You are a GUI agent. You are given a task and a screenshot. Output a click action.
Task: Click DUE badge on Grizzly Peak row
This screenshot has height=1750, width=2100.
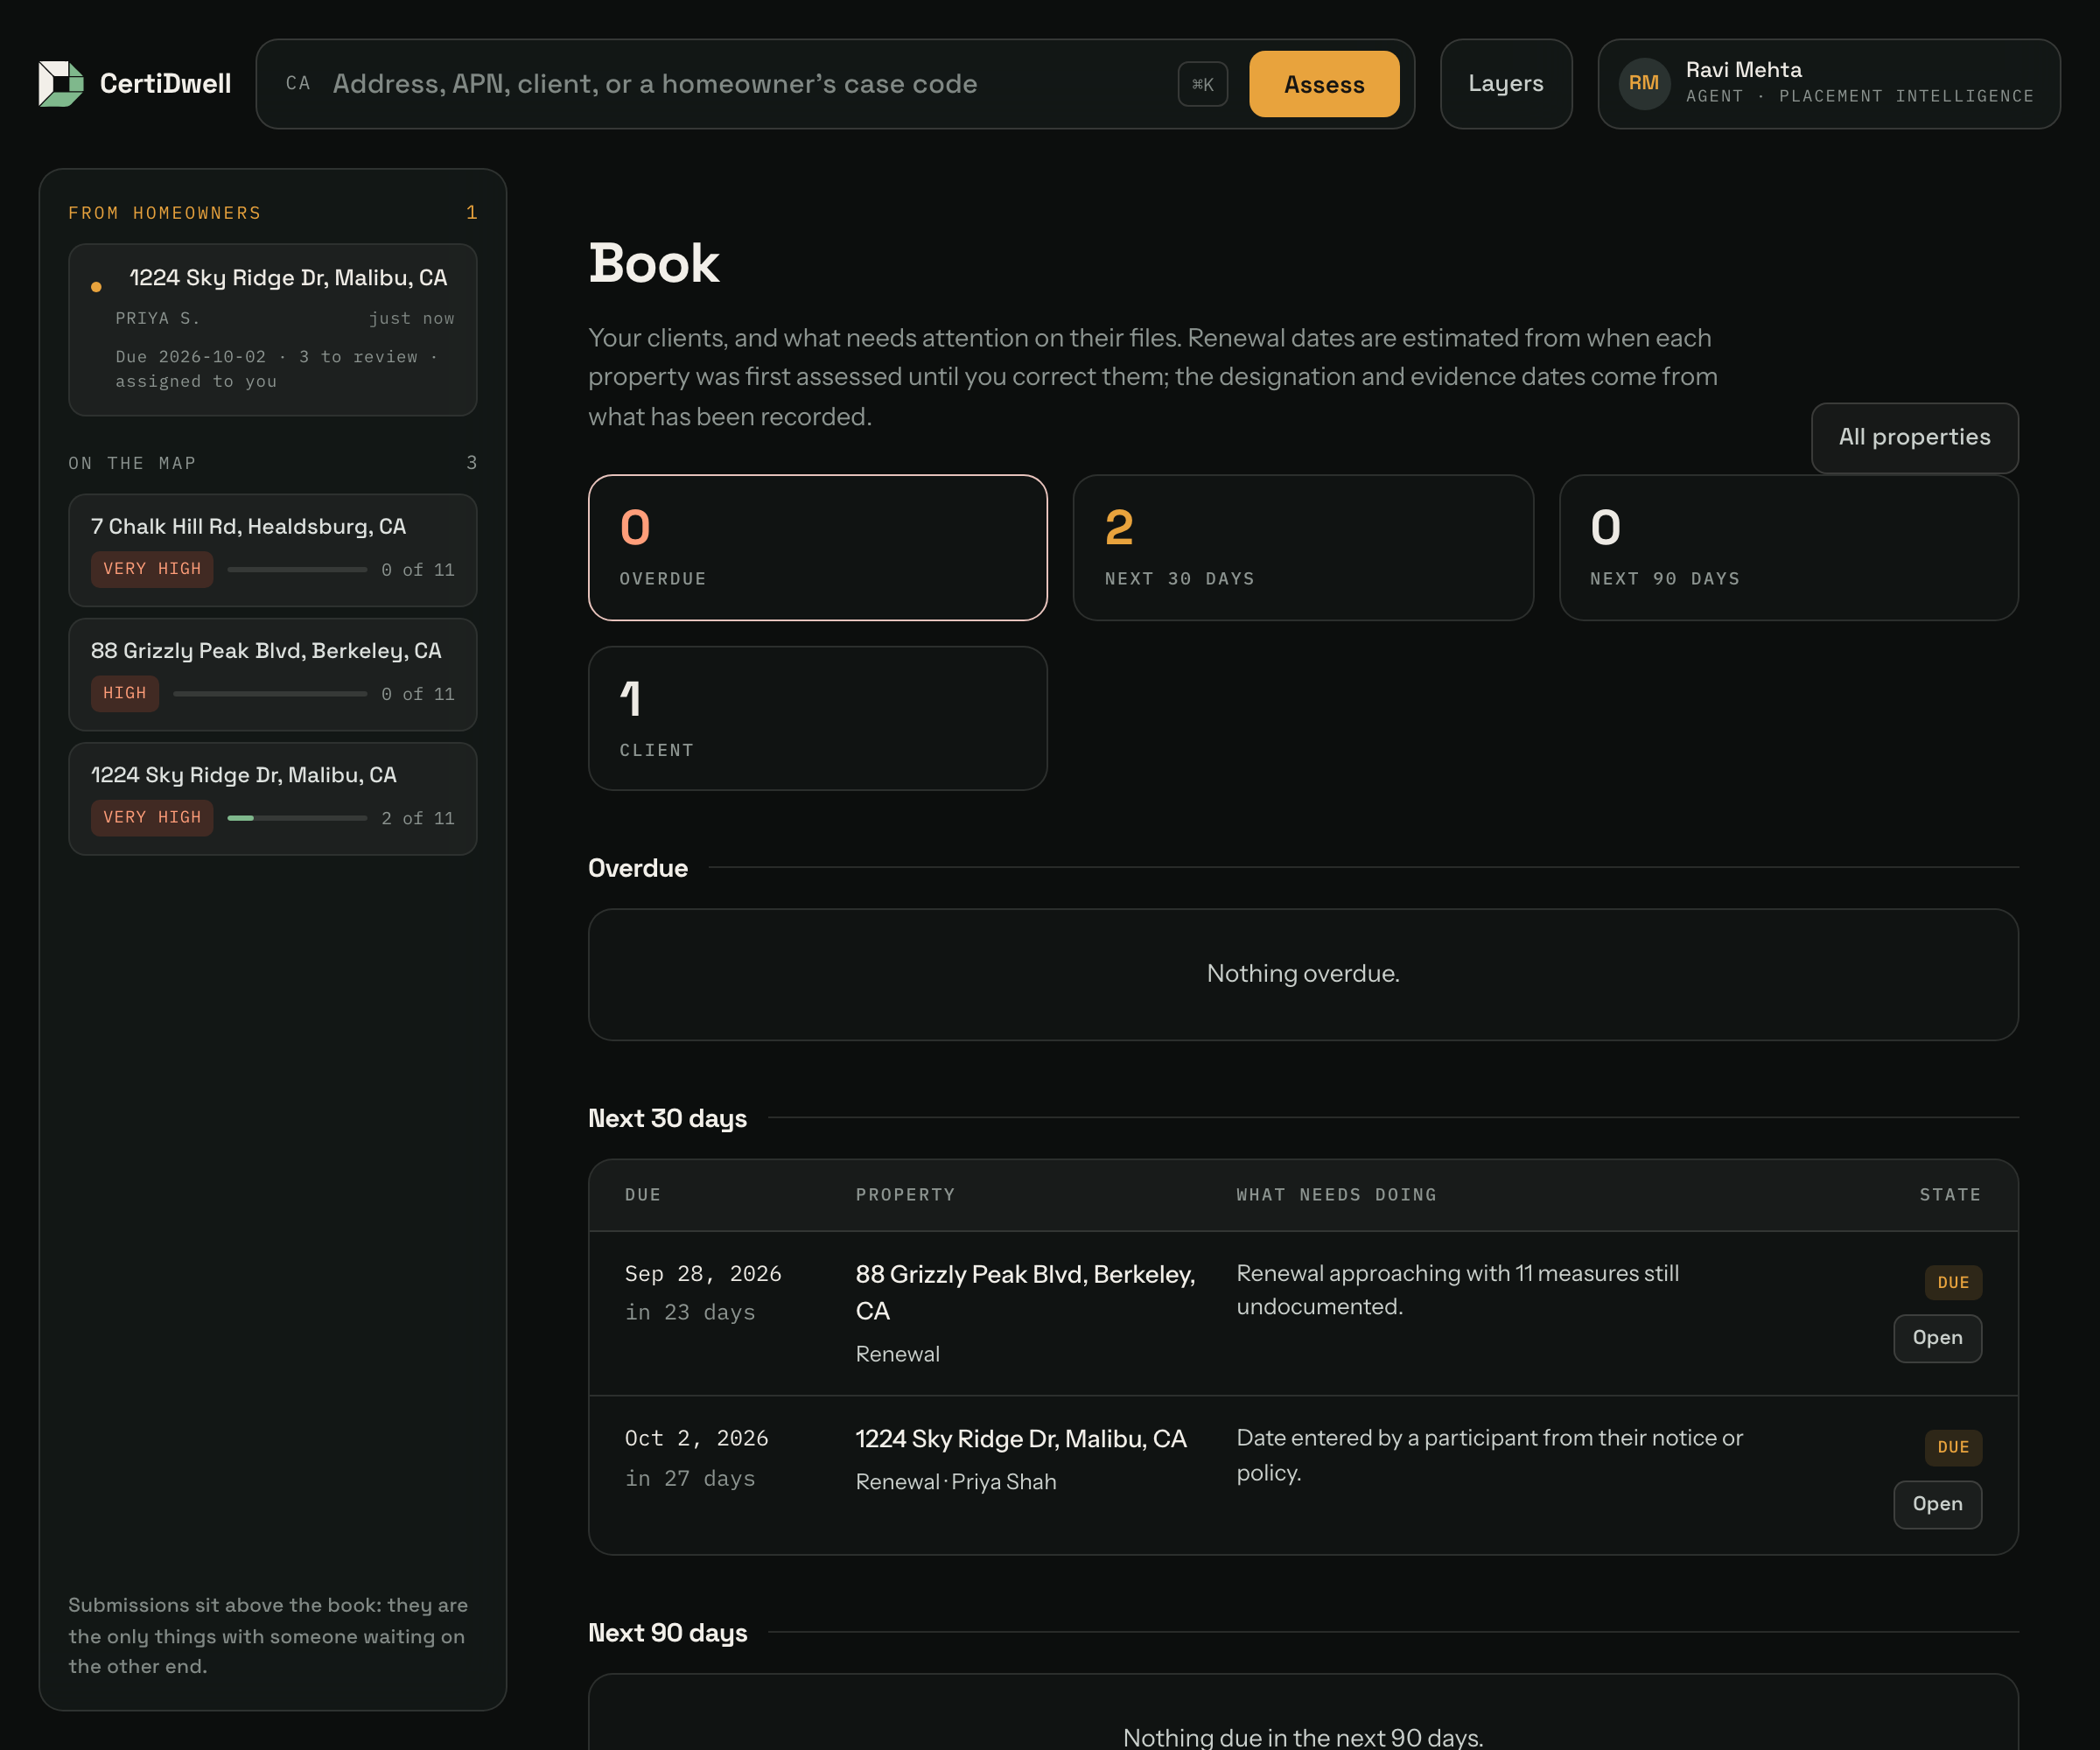1952,1282
